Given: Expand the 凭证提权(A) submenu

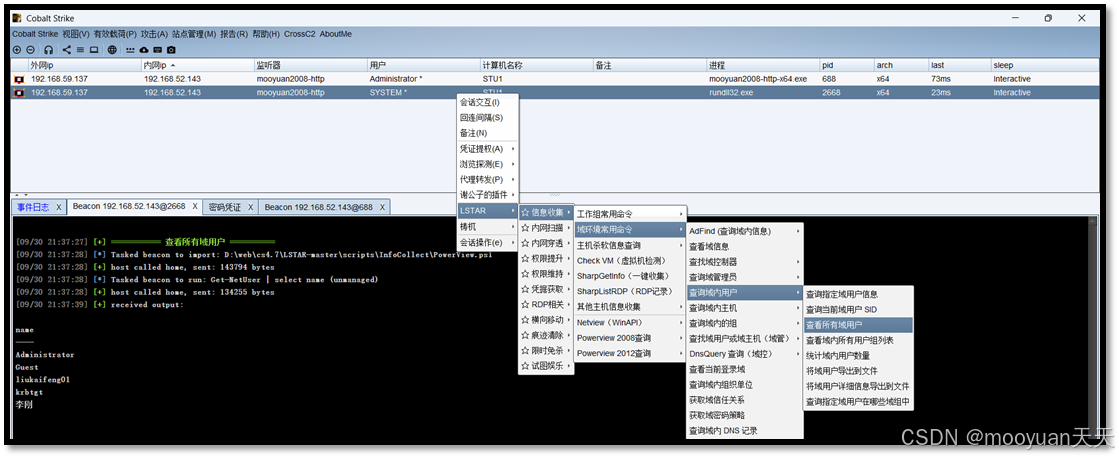Looking at the screenshot, I should click(488, 149).
